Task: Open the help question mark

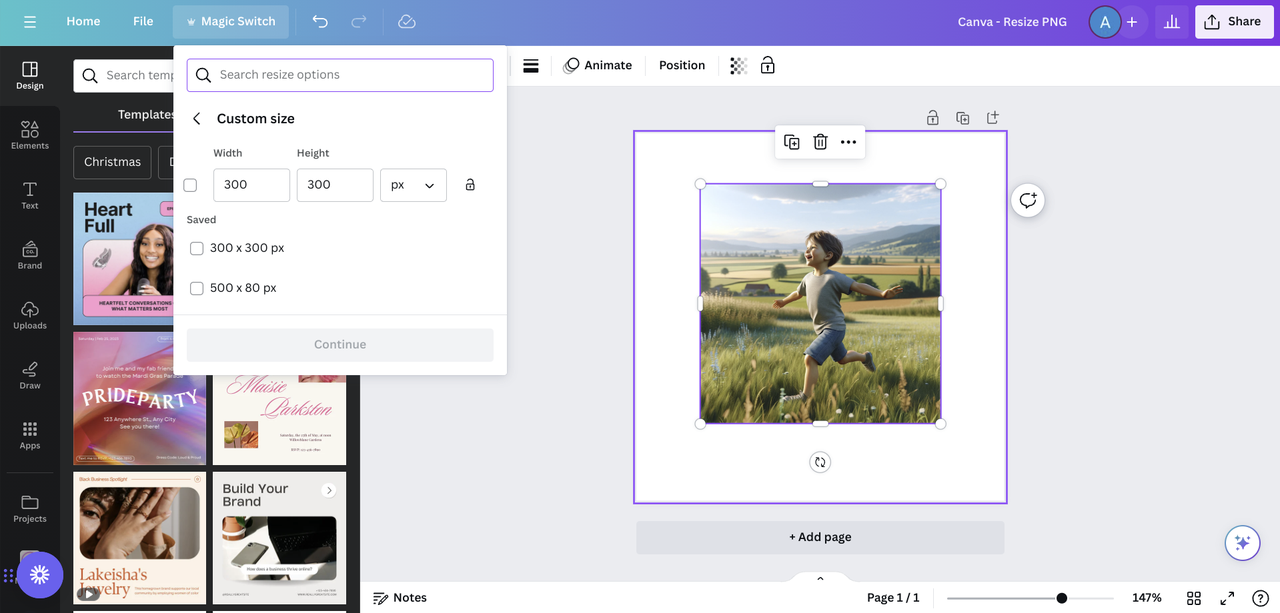Action: coord(1260,598)
